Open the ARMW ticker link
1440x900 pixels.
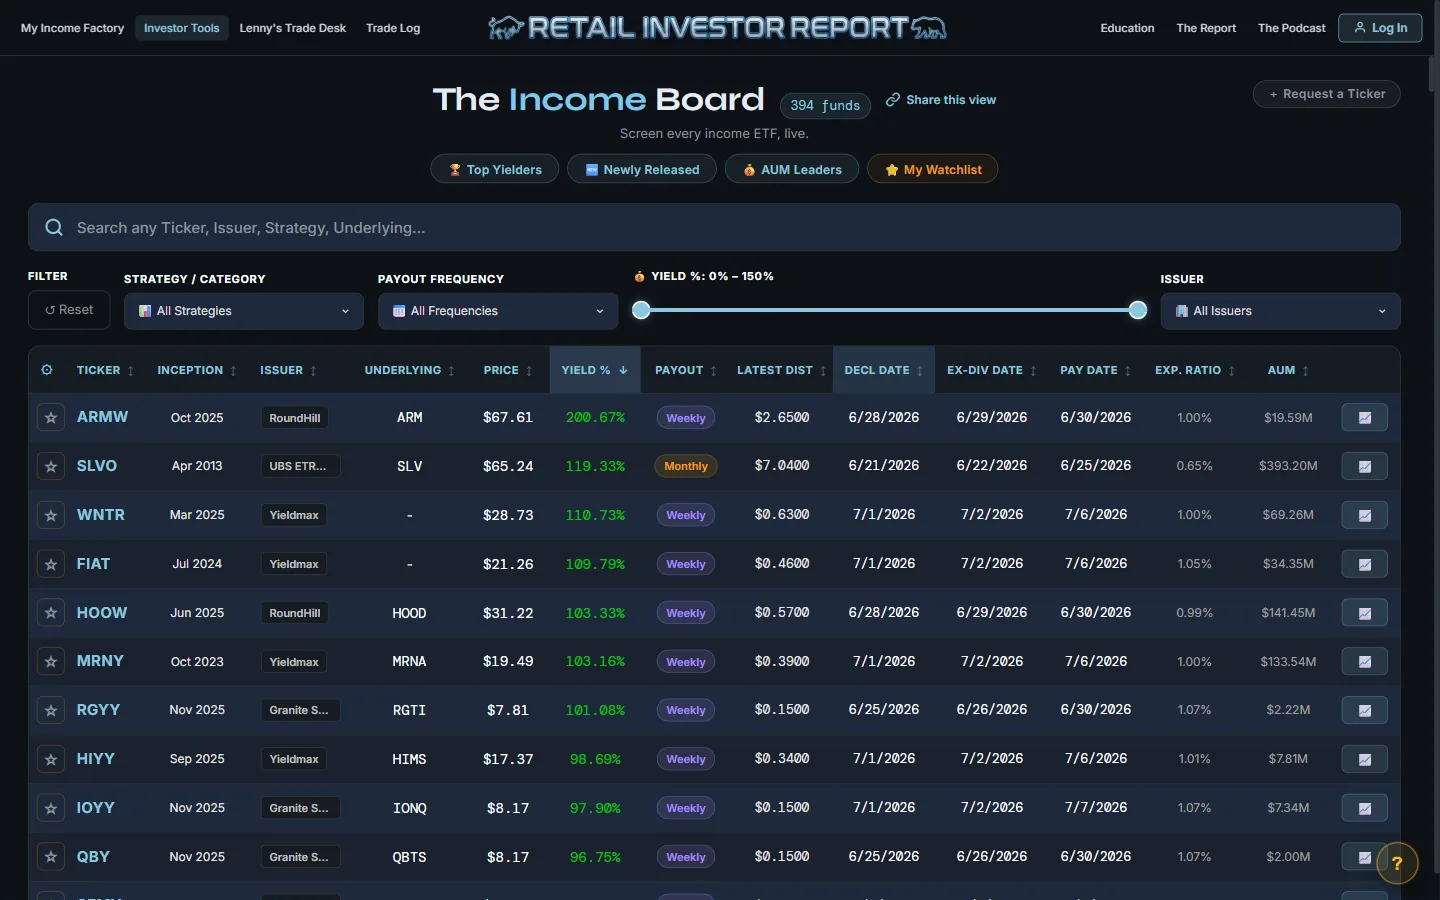102,417
